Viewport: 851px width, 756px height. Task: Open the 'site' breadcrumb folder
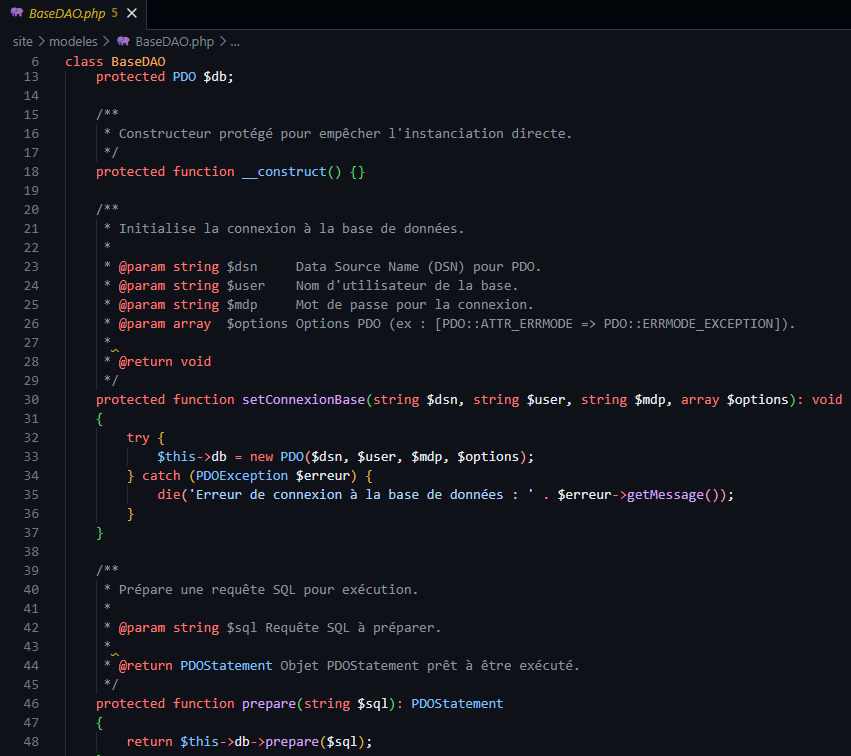point(23,41)
